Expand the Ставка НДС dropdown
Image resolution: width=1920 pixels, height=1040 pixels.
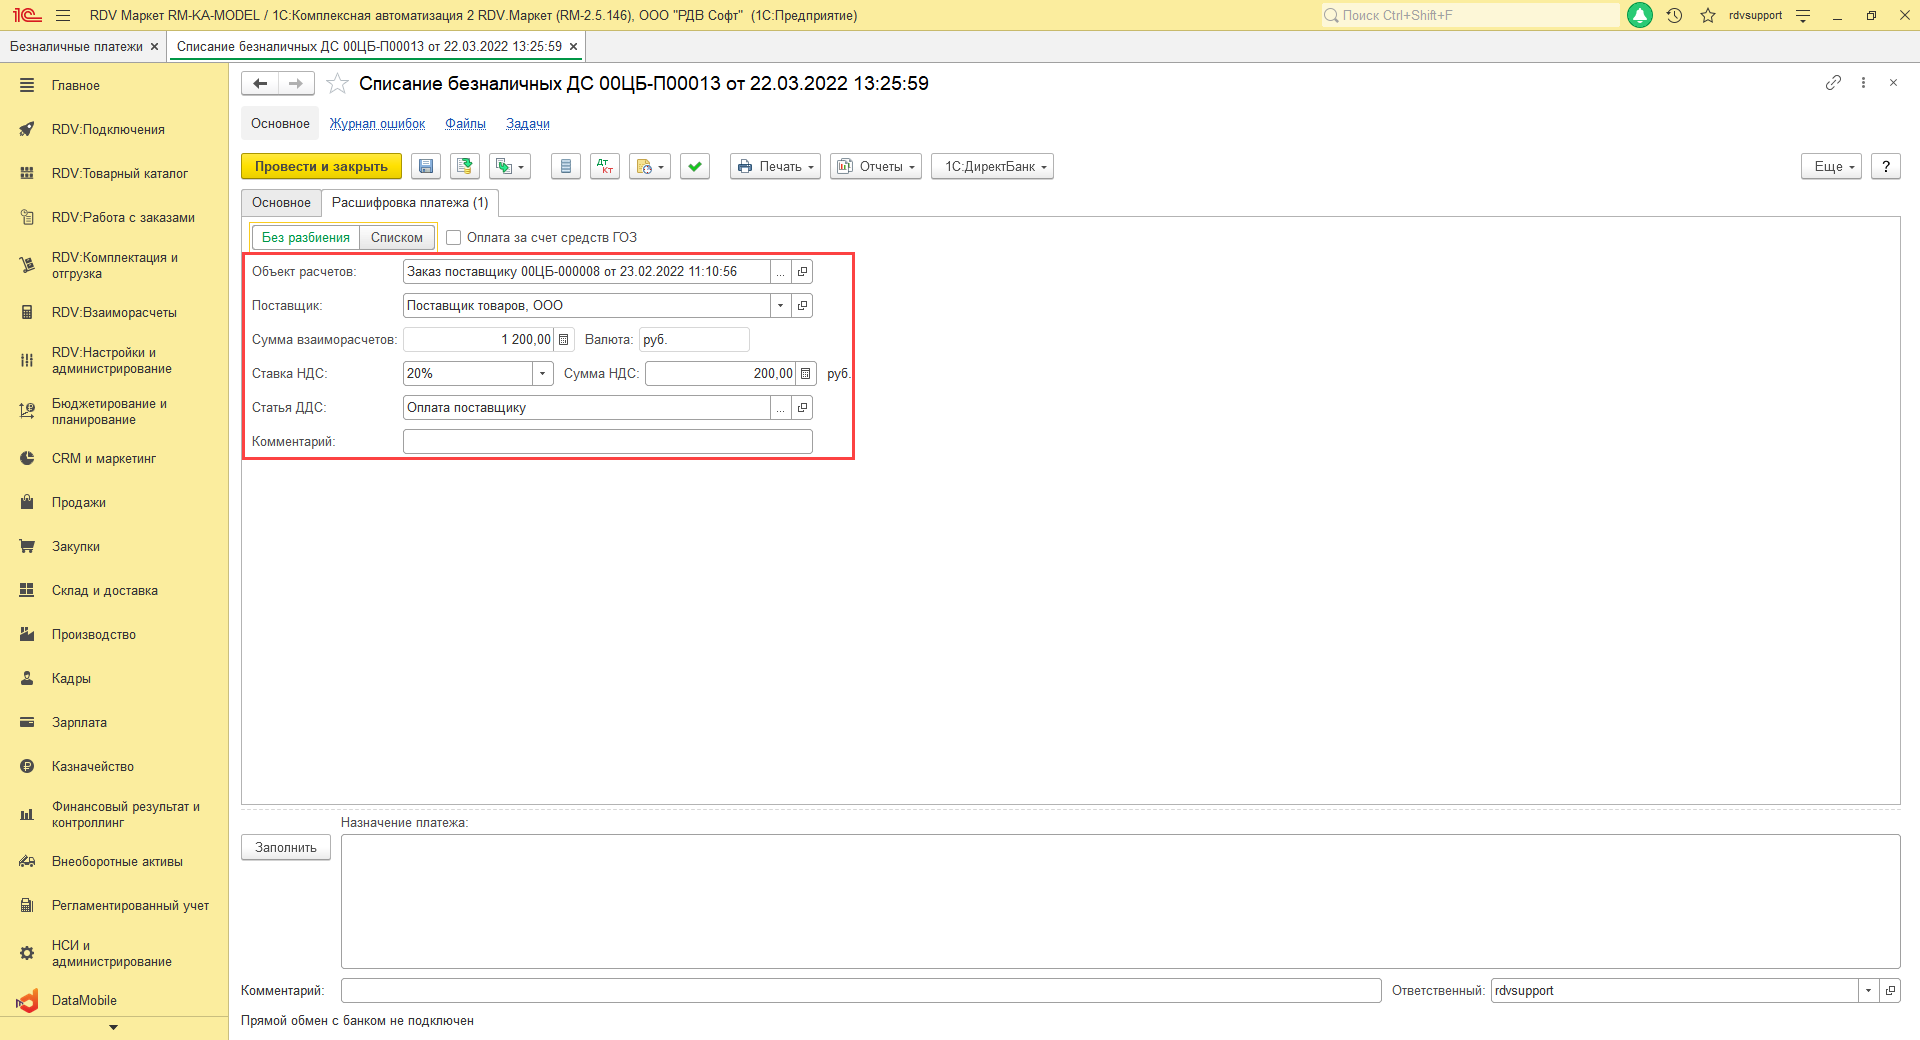542,374
